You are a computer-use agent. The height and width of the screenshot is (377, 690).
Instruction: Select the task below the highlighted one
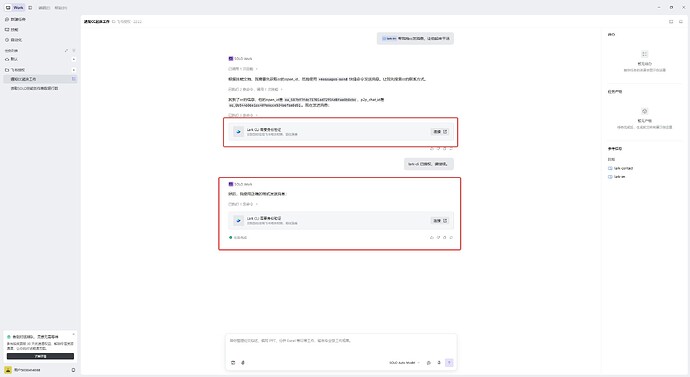coord(34,88)
